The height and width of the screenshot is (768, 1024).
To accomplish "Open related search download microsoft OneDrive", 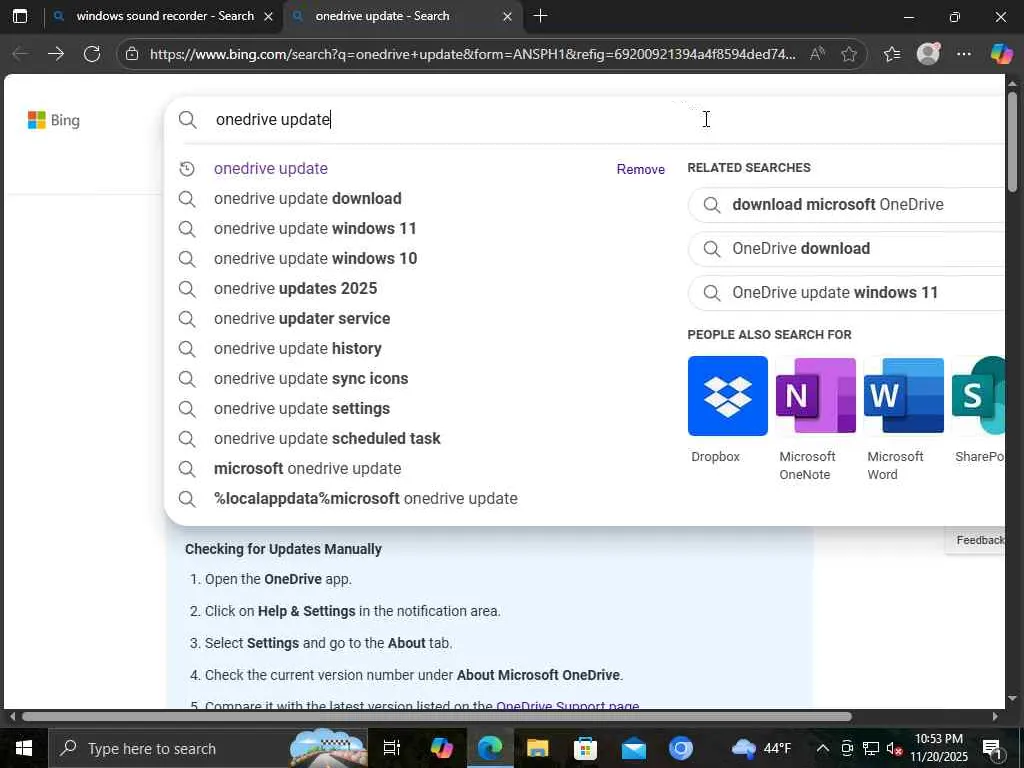I will click(x=846, y=204).
